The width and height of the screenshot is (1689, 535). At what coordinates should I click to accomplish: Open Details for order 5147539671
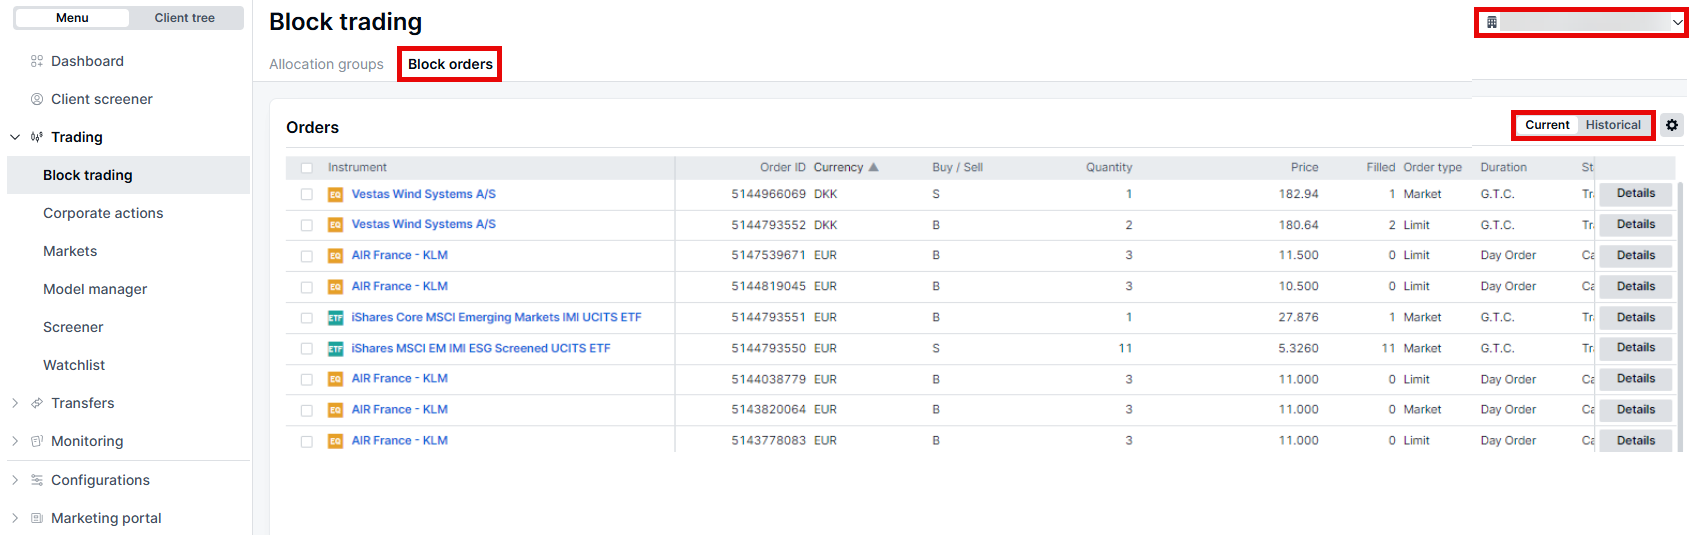pos(1635,256)
